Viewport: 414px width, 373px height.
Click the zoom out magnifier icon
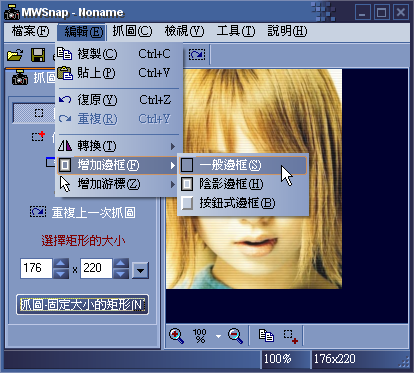coord(235,336)
